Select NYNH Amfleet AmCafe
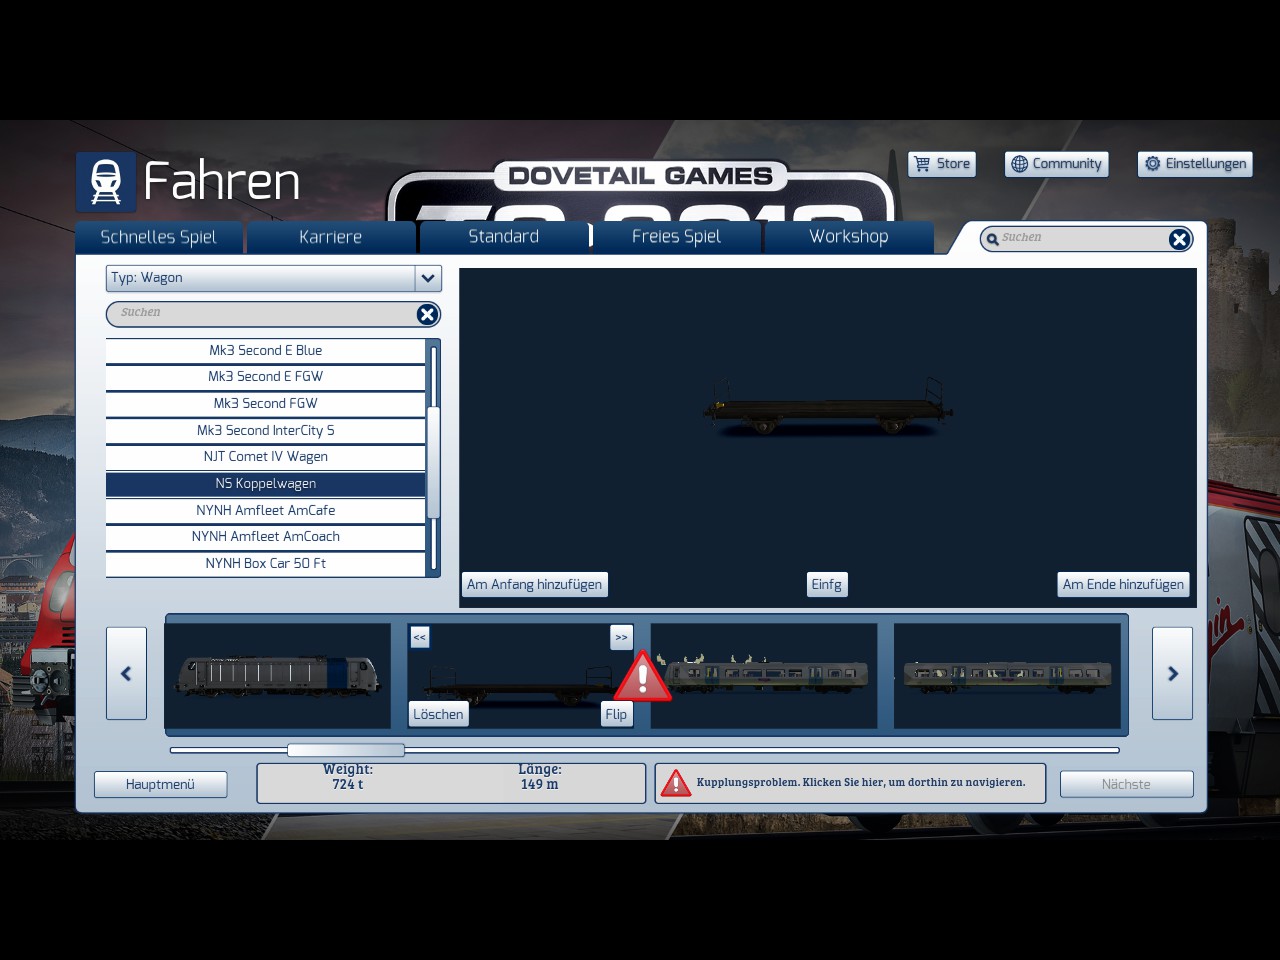 tap(266, 510)
